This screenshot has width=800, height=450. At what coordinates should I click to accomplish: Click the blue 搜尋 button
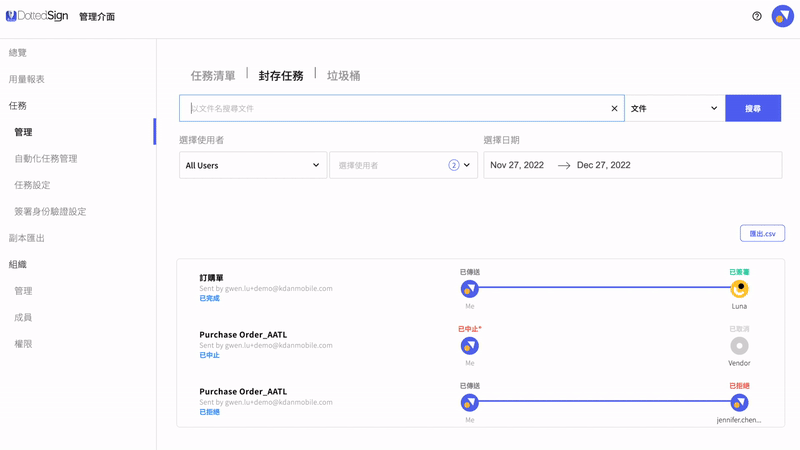[753, 108]
